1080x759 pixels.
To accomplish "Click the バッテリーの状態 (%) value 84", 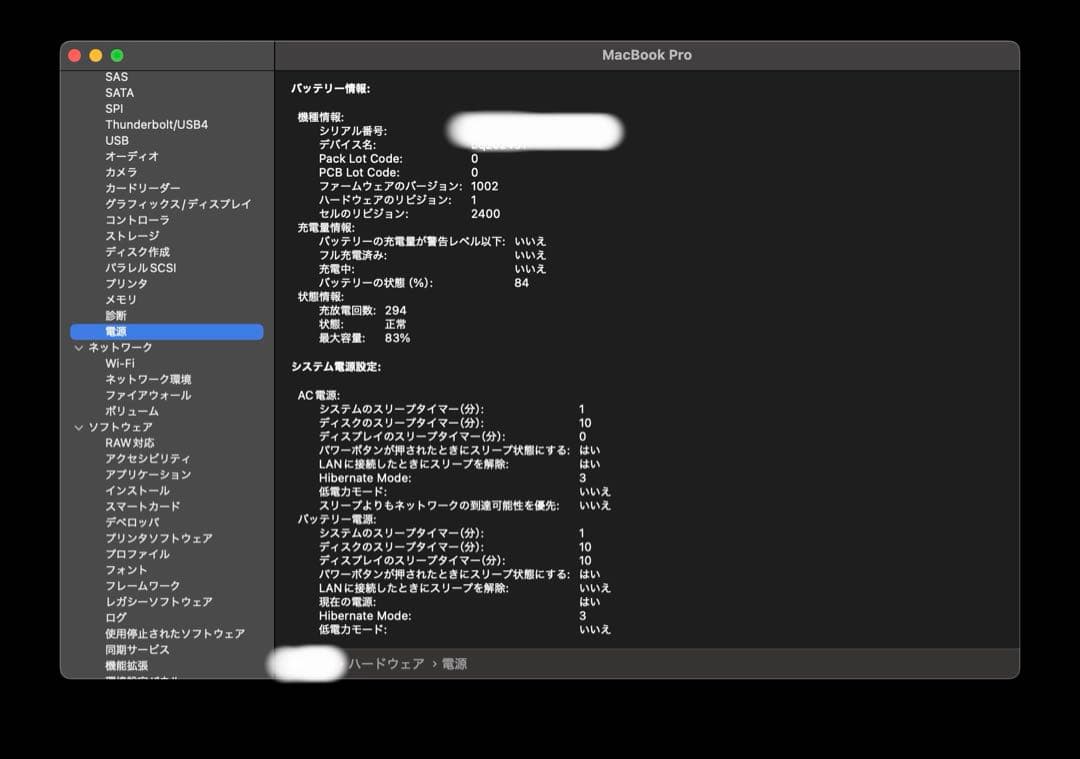I will 521,283.
